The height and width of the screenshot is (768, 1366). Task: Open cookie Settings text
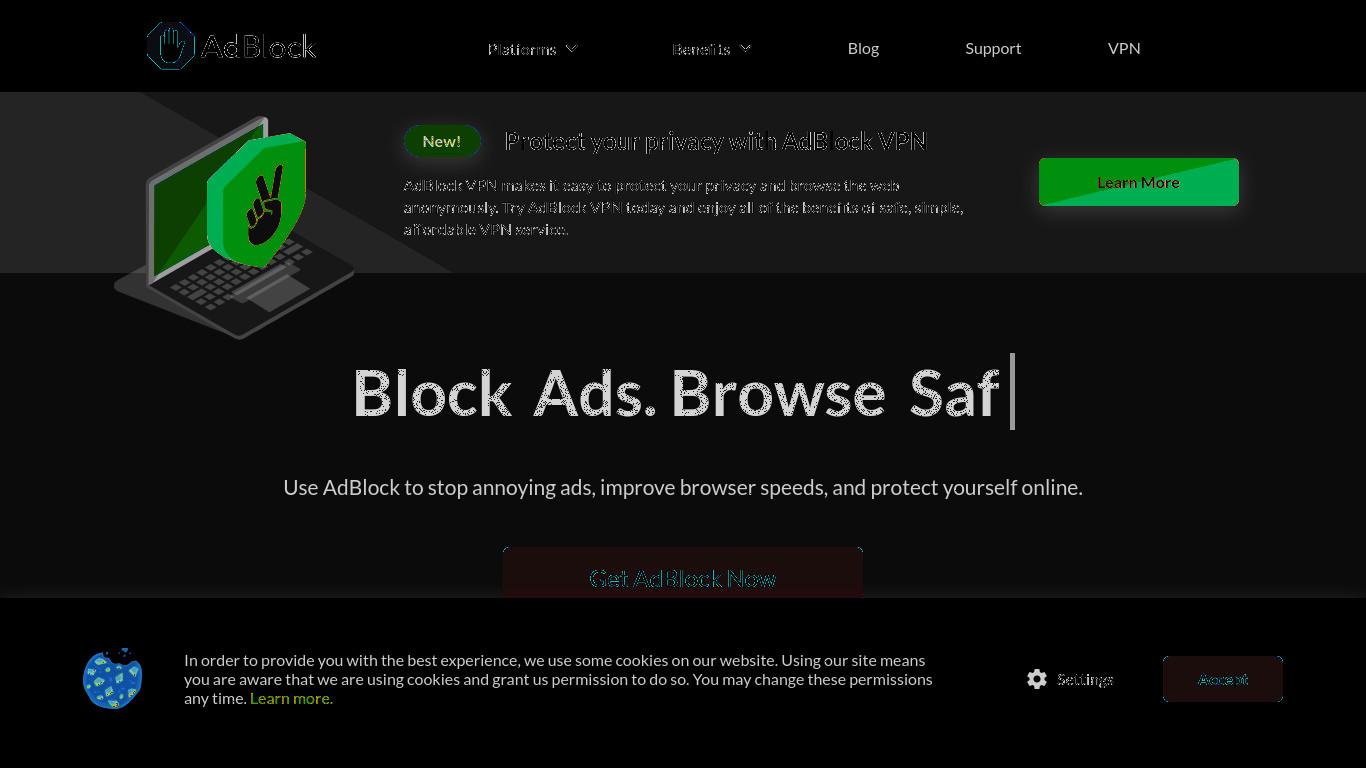click(x=1085, y=679)
